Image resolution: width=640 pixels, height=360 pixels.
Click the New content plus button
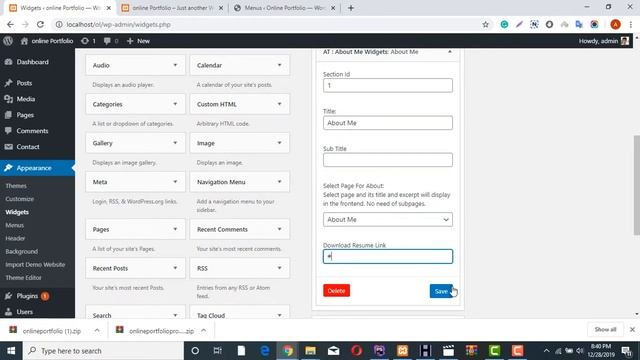(x=138, y=41)
